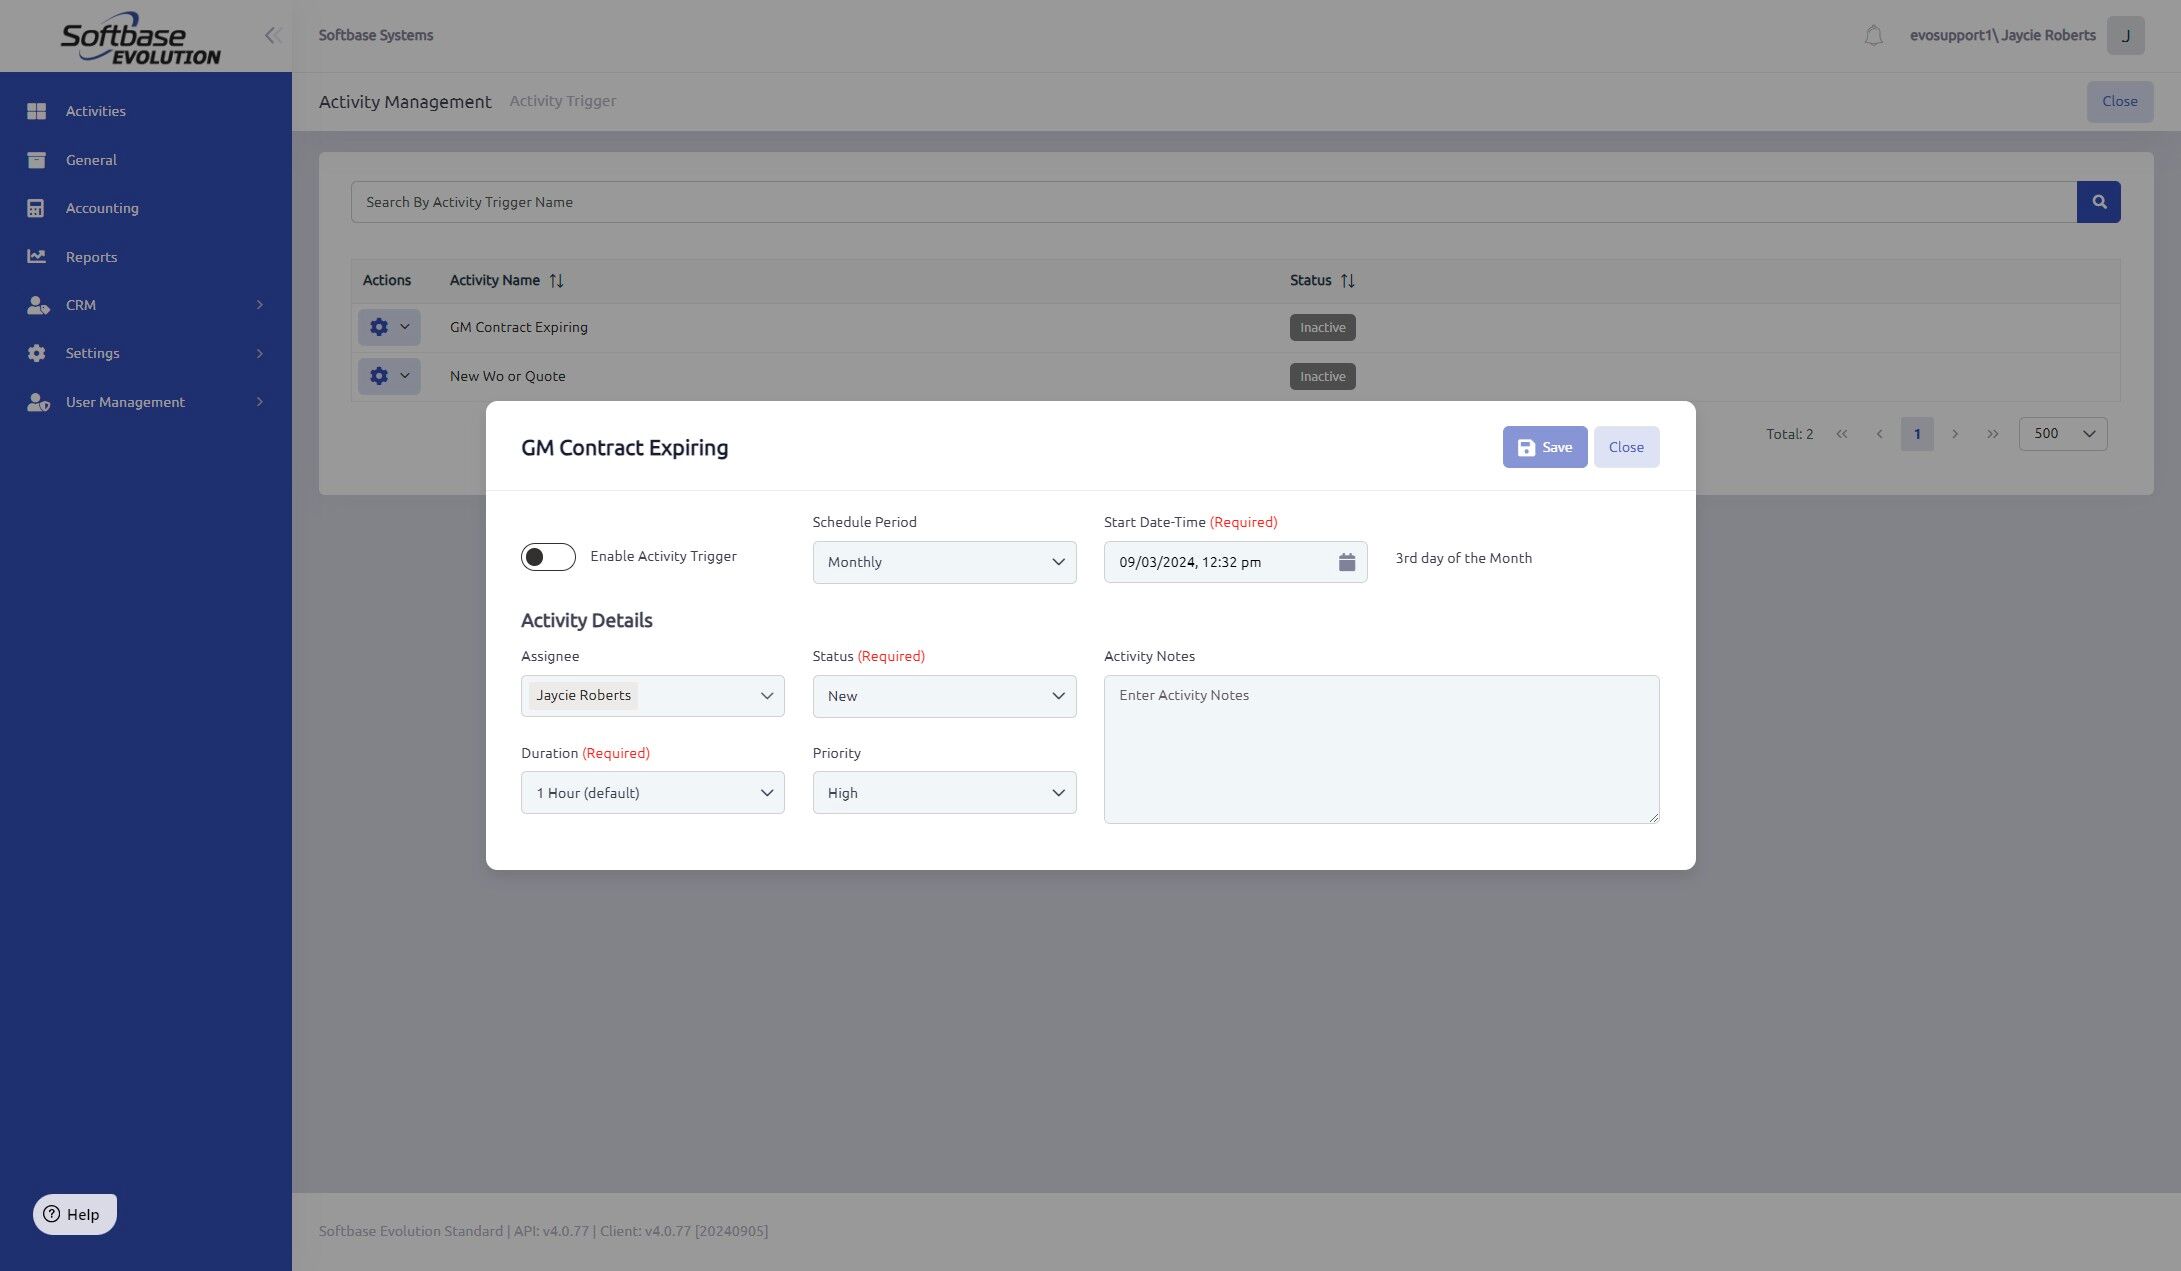2181x1271 pixels.
Task: Open the Duration dropdown
Action: click(x=652, y=793)
